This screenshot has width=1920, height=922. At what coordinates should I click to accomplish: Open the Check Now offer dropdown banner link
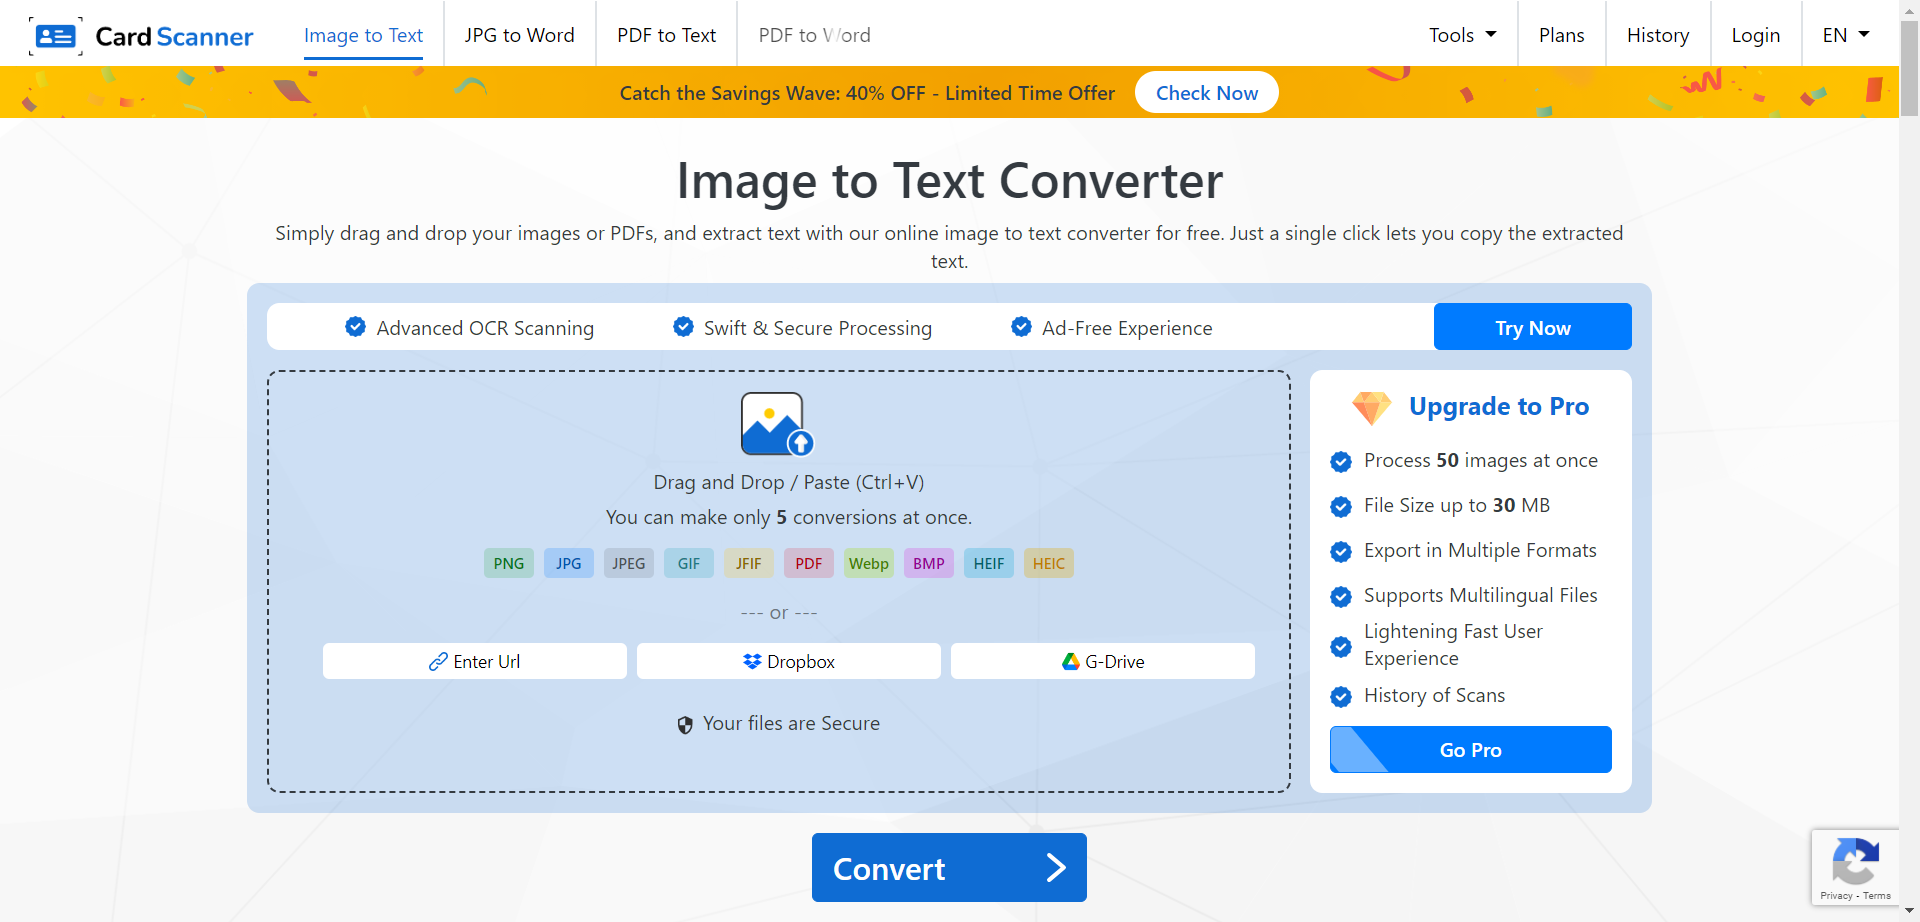[1206, 92]
